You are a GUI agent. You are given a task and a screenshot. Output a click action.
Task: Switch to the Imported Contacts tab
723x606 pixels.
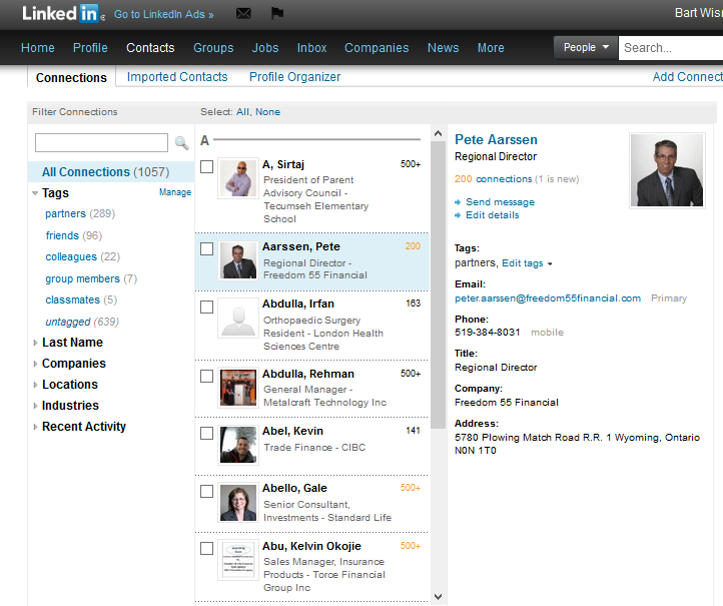coord(177,77)
